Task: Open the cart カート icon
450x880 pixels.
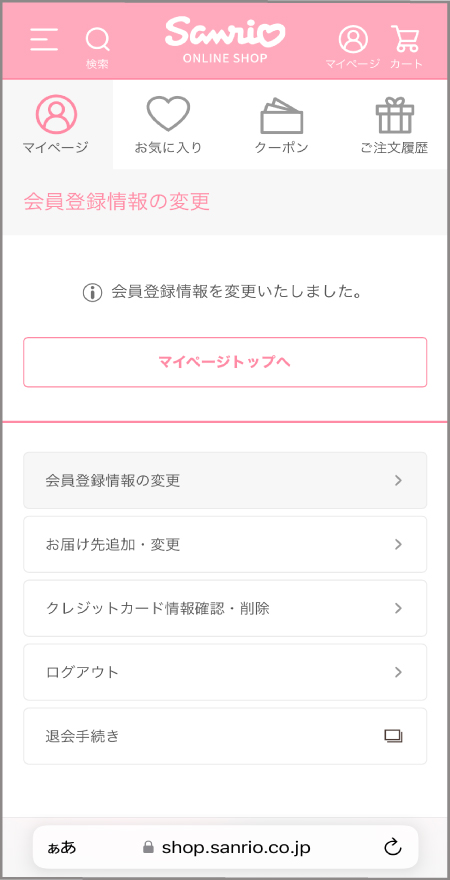Action: coord(406,40)
